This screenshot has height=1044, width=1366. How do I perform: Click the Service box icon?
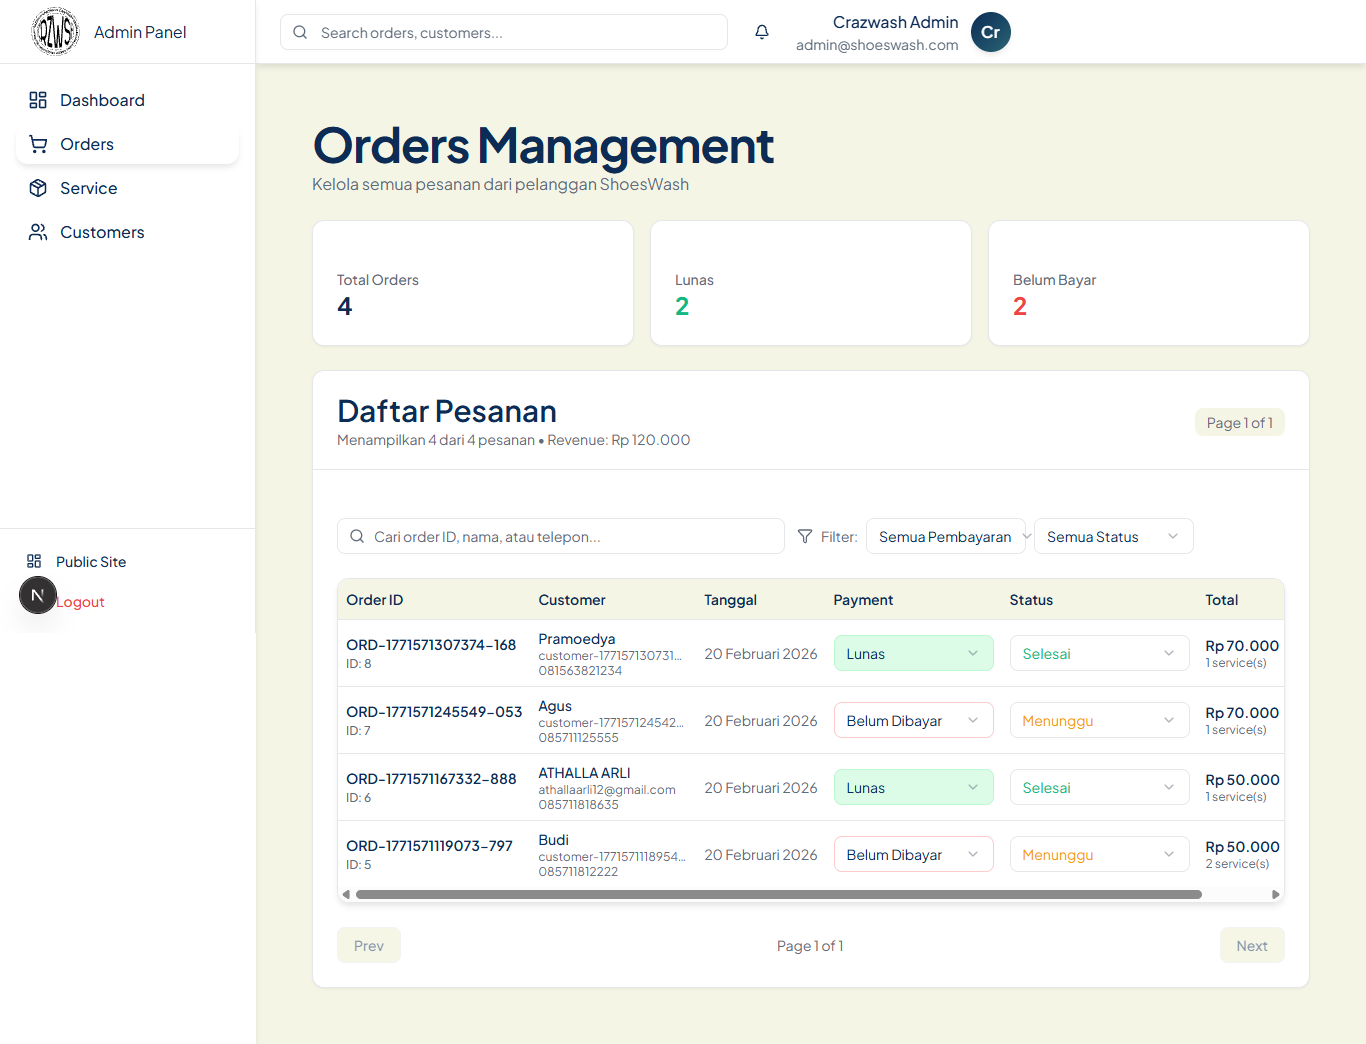[38, 188]
